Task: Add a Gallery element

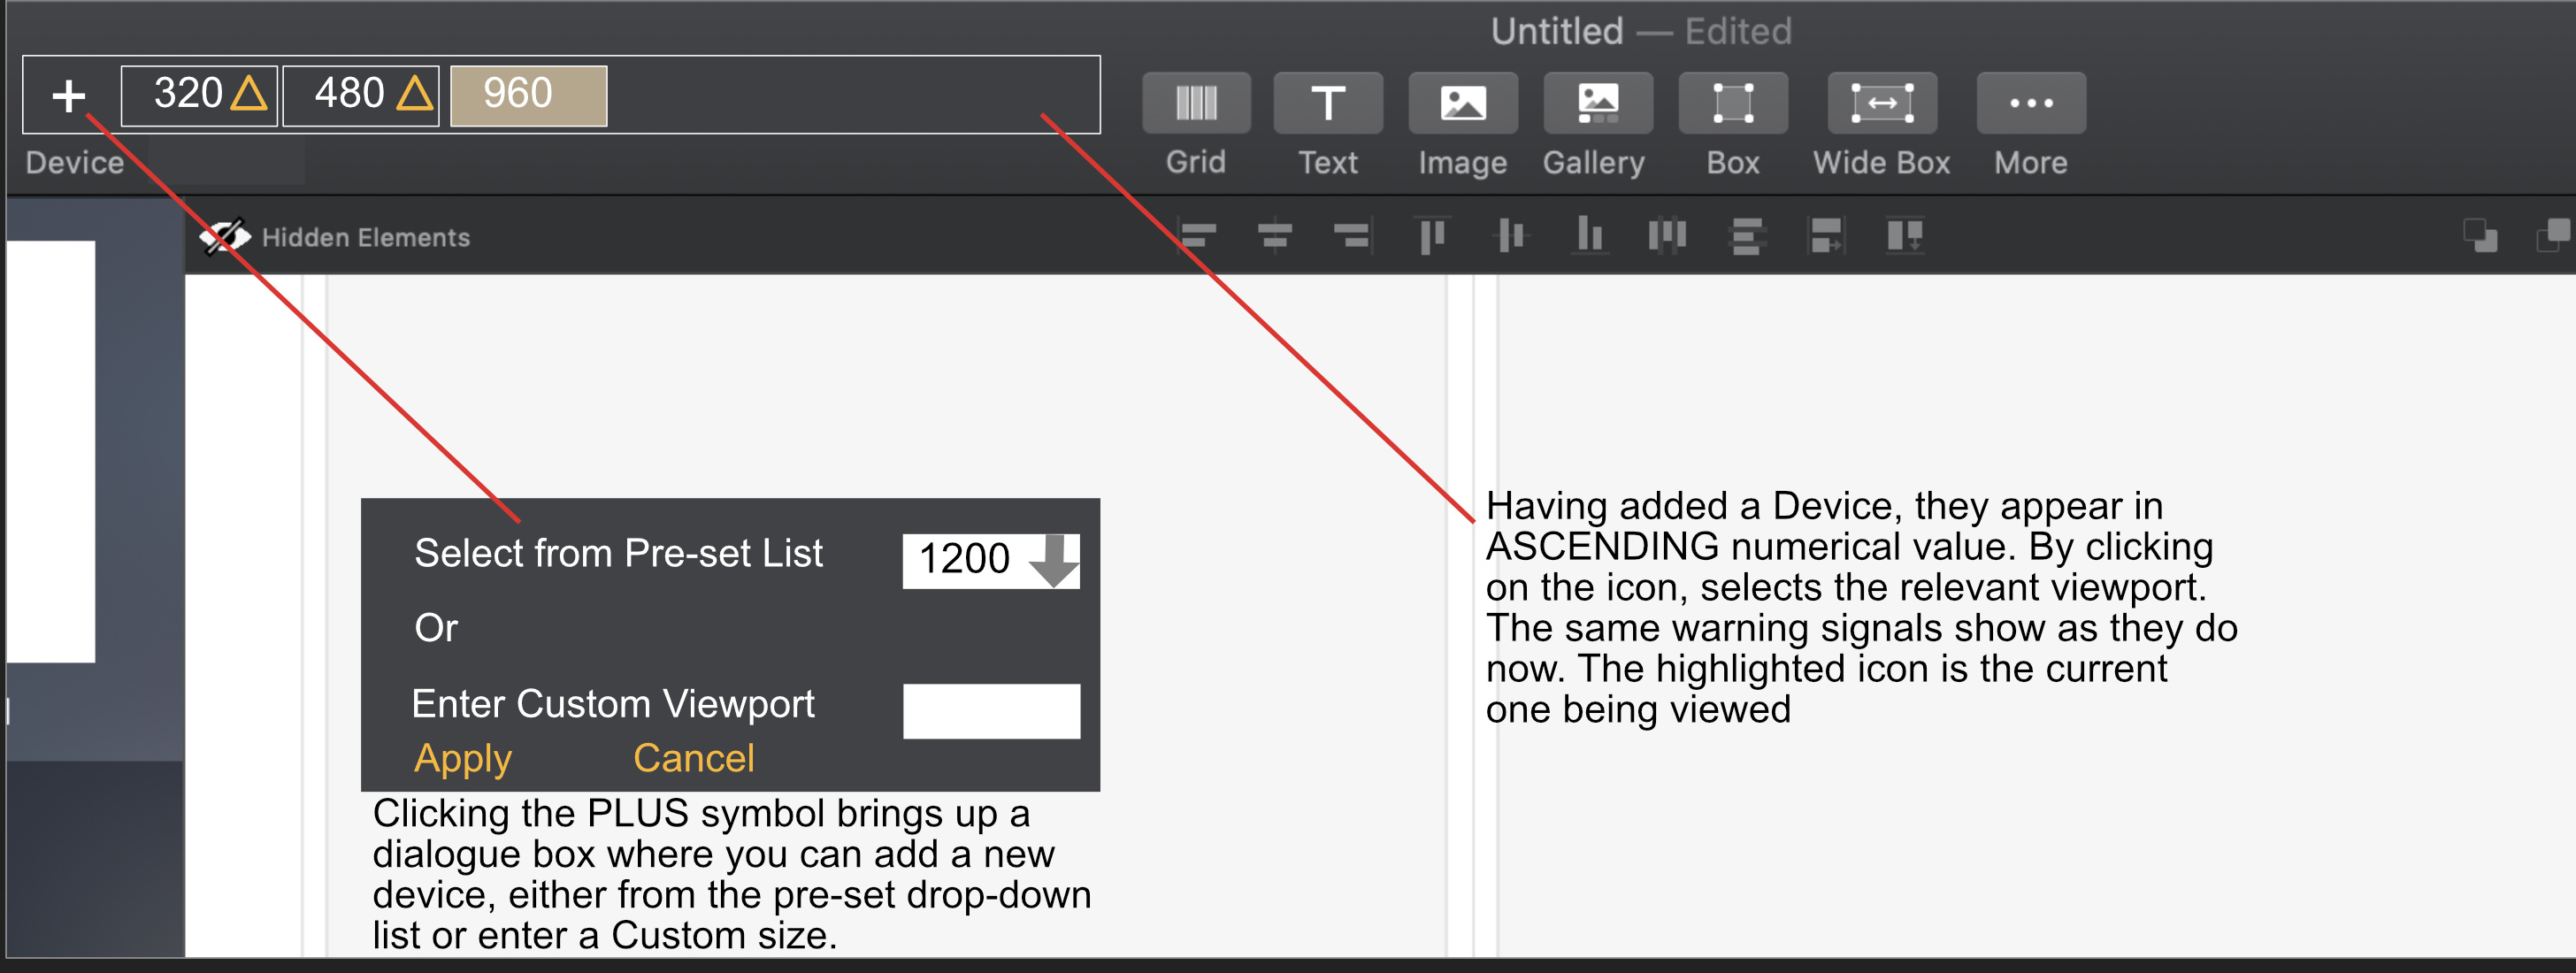Action: pyautogui.click(x=1597, y=103)
